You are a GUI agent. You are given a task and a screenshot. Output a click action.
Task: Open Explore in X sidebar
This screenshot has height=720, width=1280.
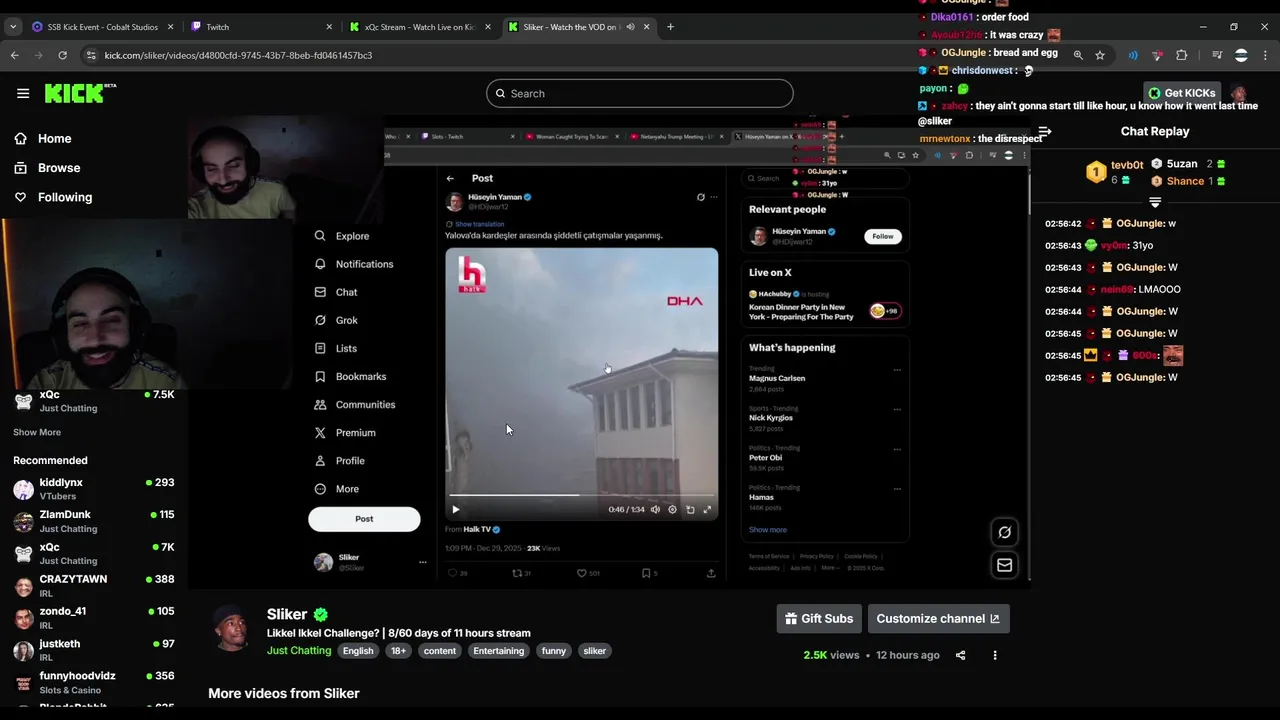342,236
